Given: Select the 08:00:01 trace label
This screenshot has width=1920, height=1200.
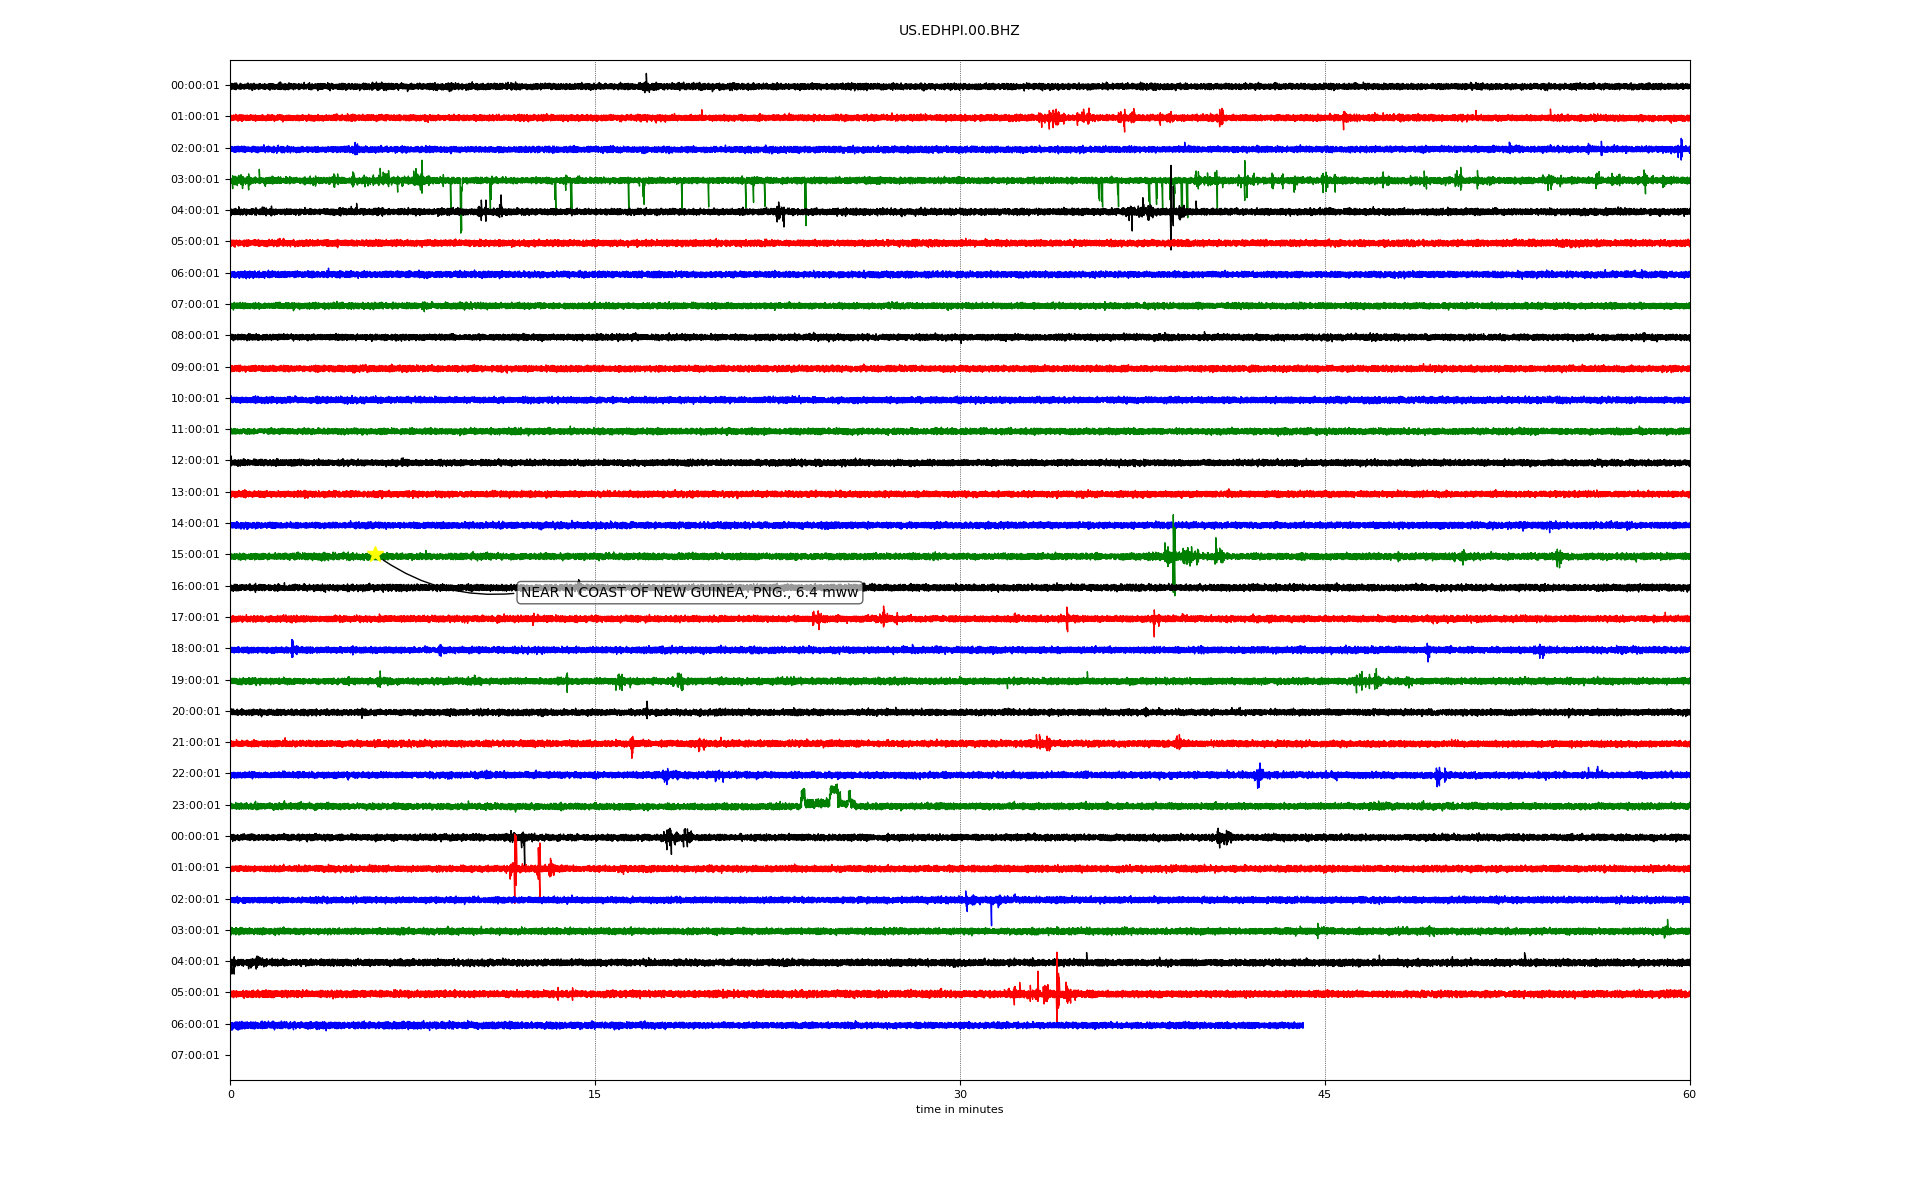Looking at the screenshot, I should point(195,336).
